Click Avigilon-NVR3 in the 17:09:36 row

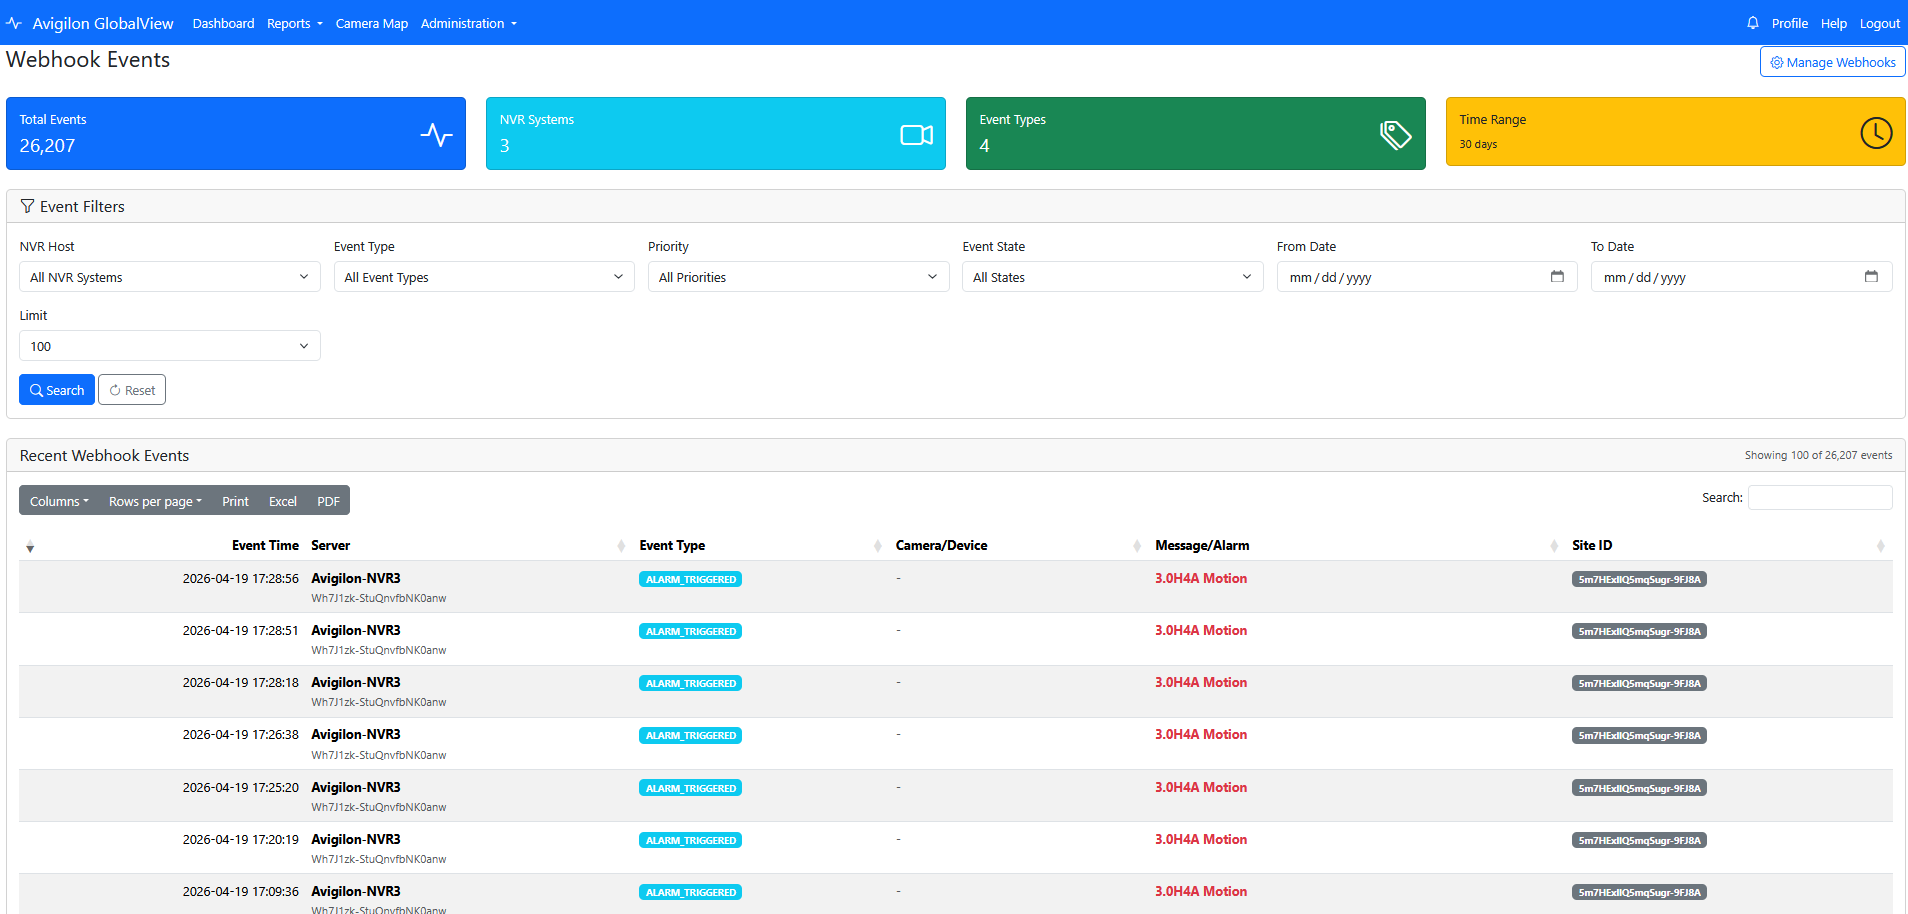click(x=356, y=891)
